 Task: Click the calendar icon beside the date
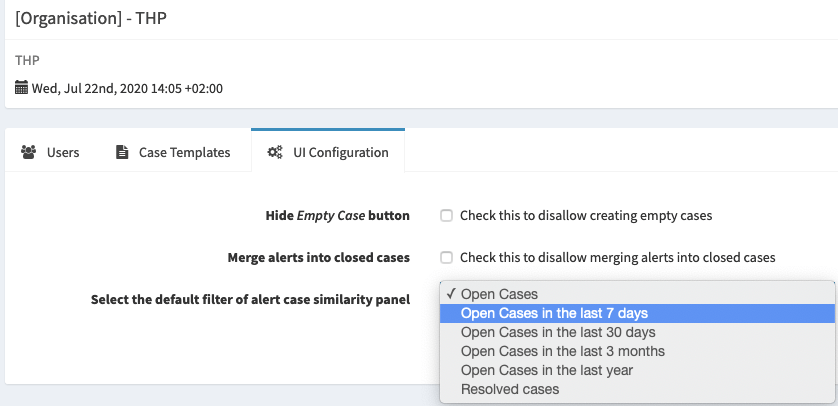(21, 88)
